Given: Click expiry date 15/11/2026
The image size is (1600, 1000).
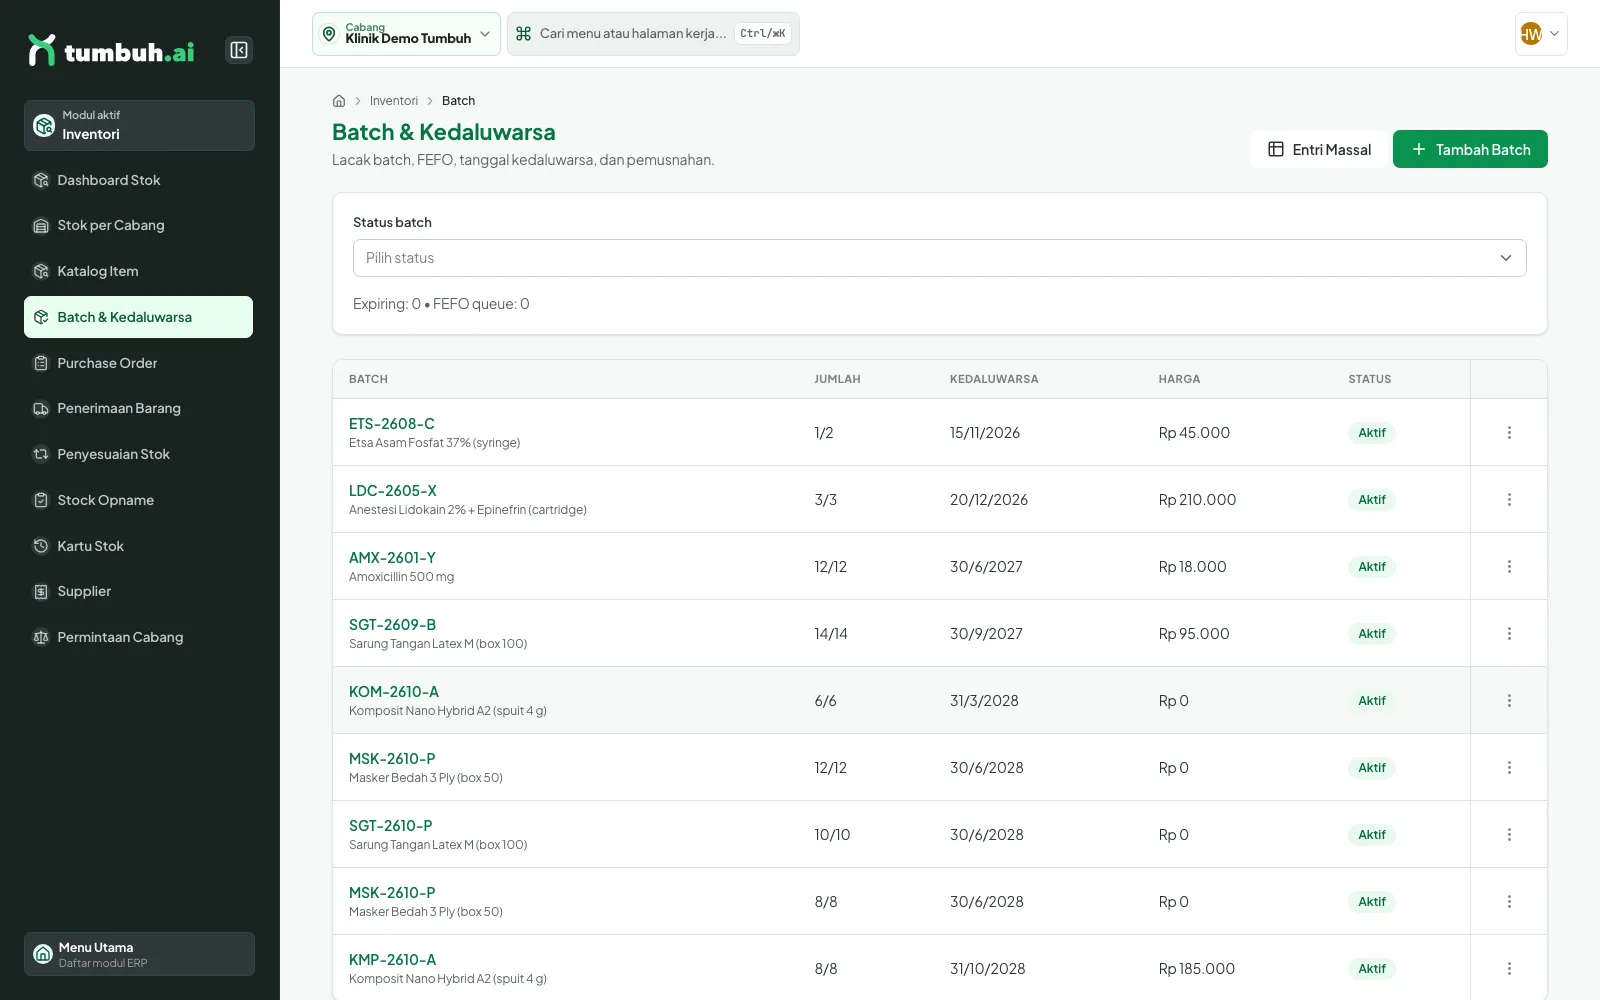Looking at the screenshot, I should pos(985,433).
